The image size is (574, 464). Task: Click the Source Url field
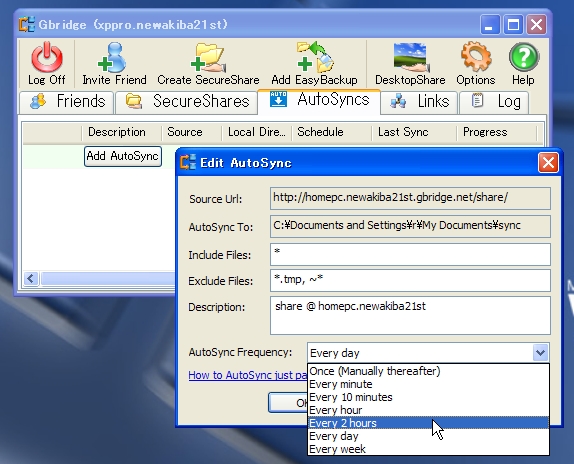(410, 198)
